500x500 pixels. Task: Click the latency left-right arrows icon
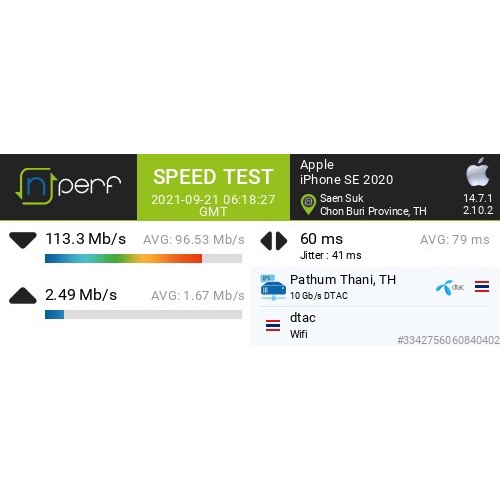tap(274, 241)
